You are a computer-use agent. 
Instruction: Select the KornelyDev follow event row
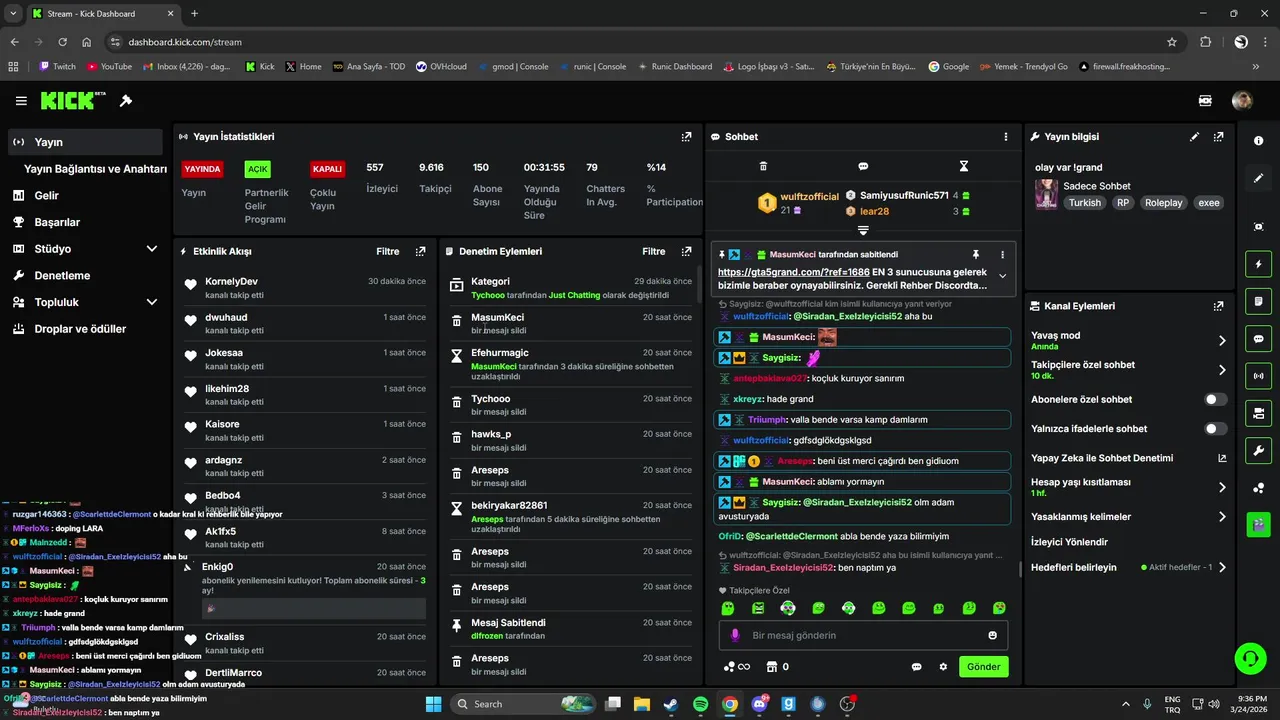coord(304,288)
